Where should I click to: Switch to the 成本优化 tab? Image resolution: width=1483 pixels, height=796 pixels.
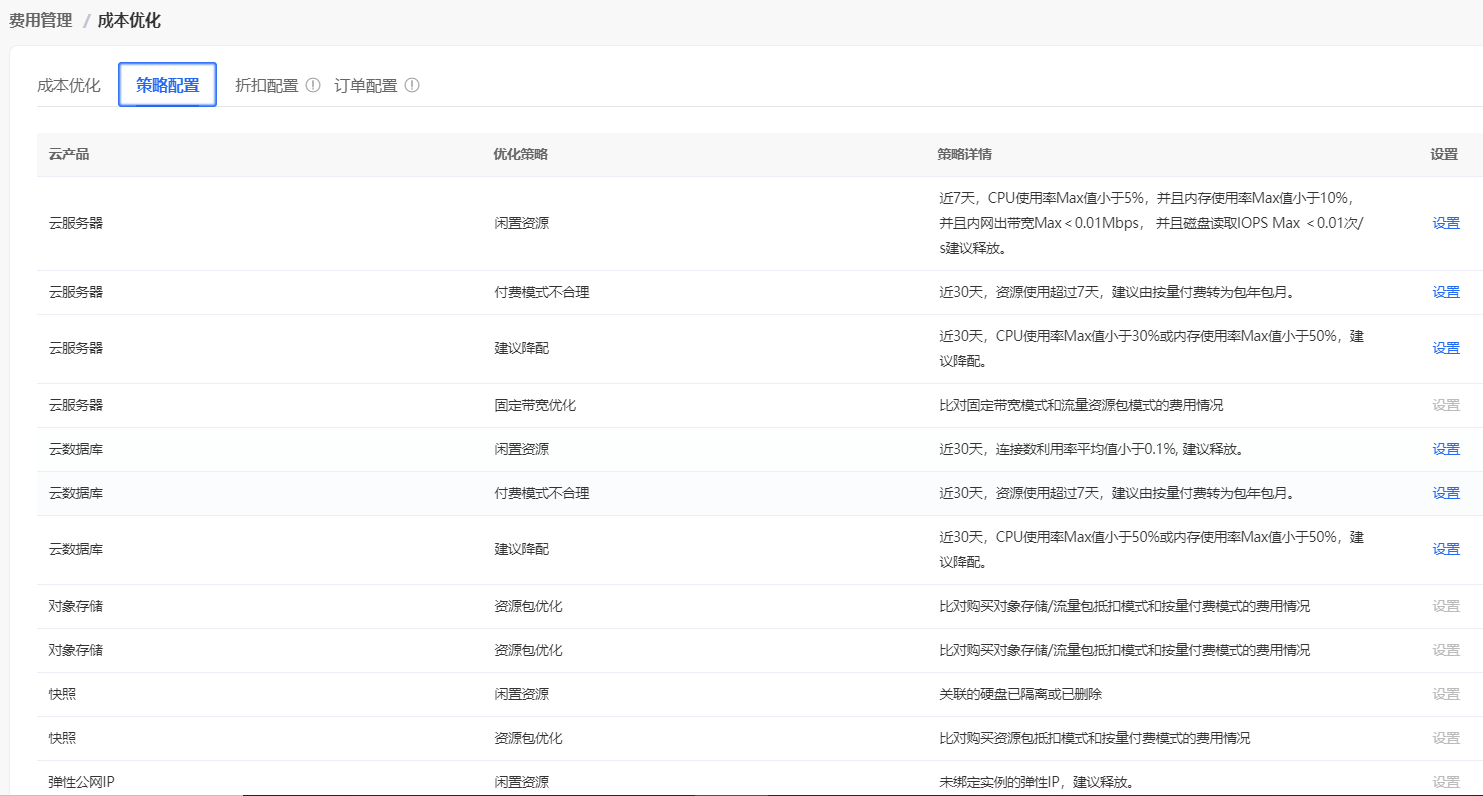pyautogui.click(x=69, y=85)
